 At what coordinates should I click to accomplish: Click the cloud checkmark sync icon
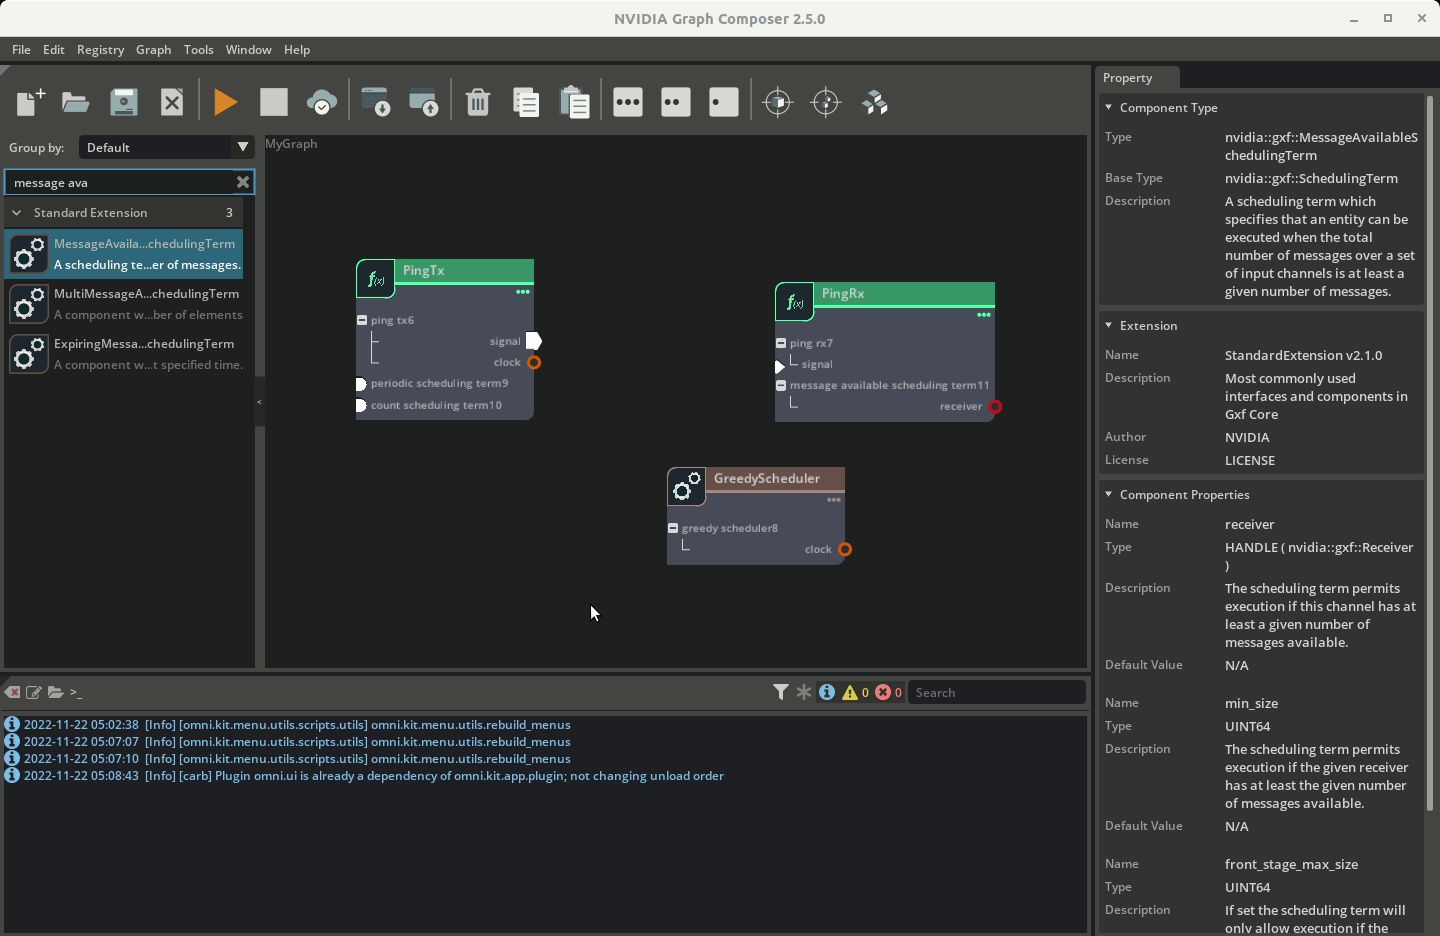click(322, 102)
